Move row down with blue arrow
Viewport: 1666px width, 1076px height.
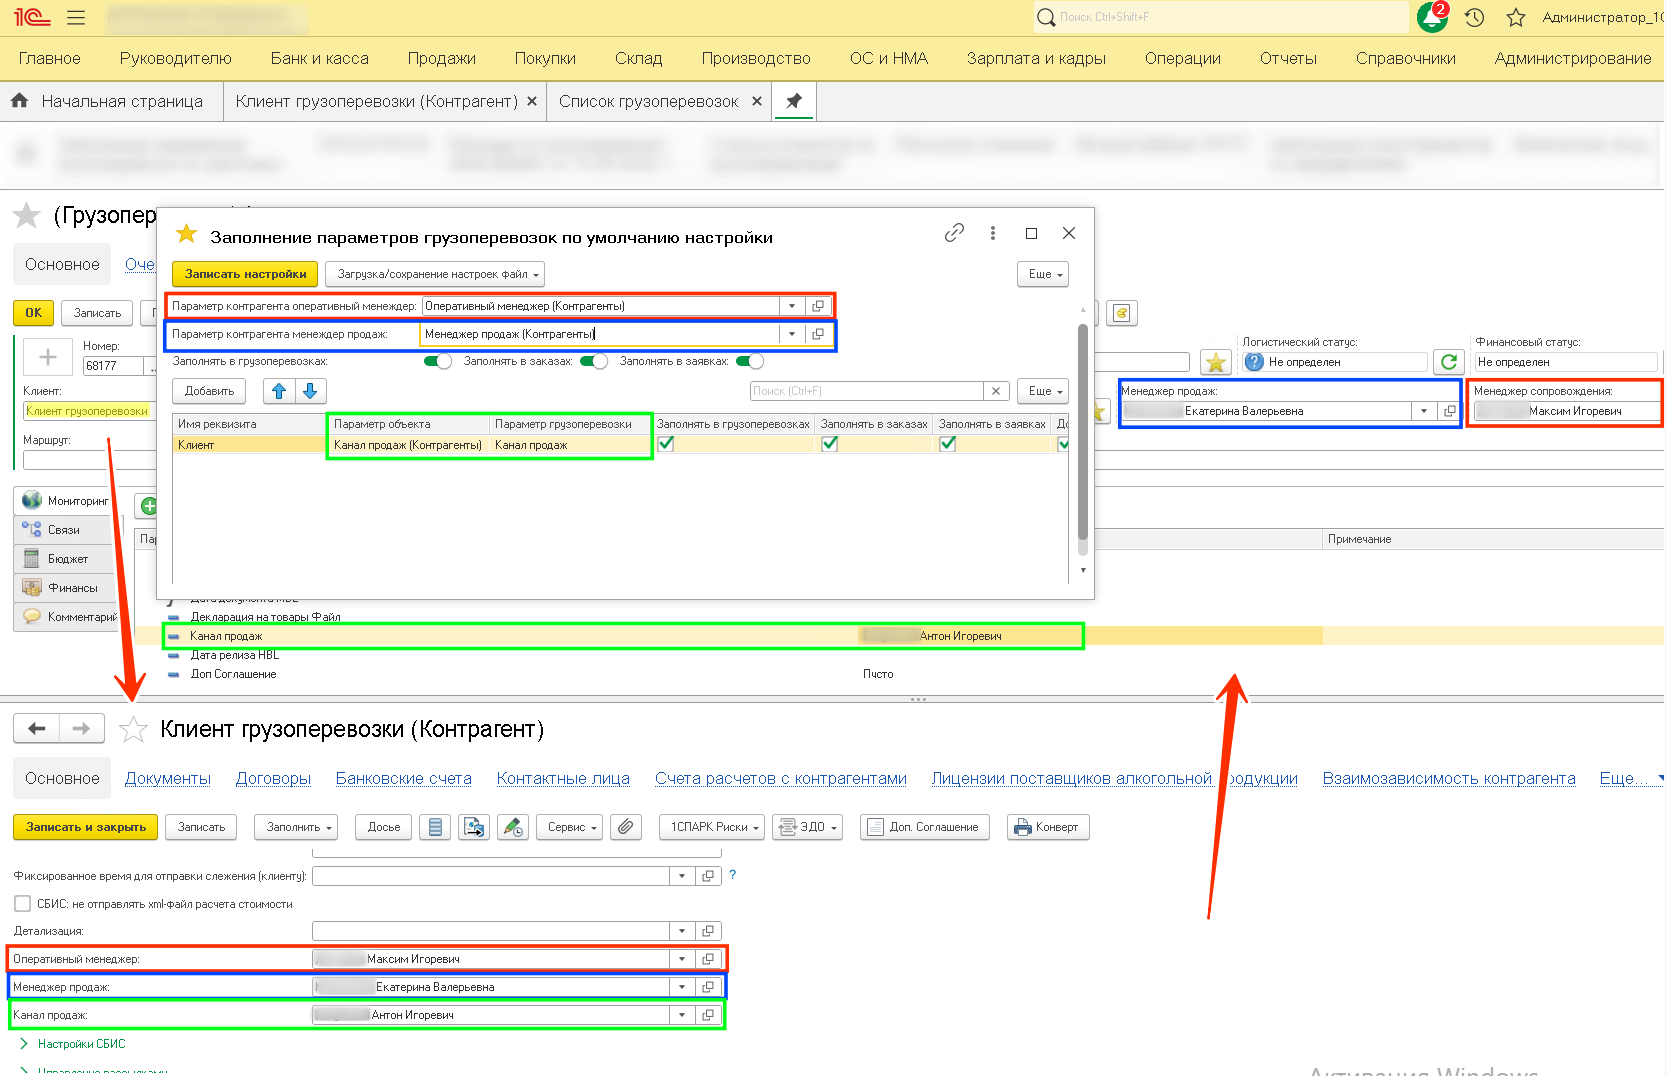(x=311, y=391)
